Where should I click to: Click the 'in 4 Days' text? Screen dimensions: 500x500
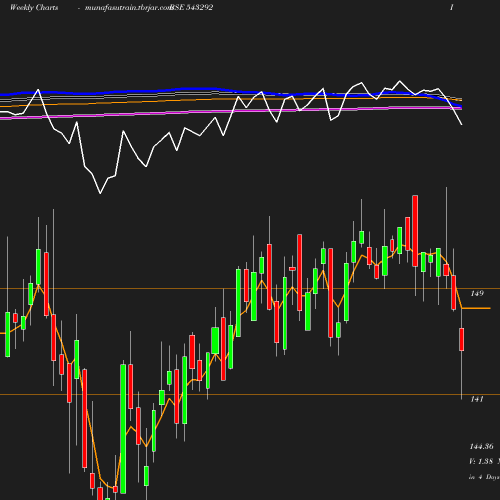(484, 477)
